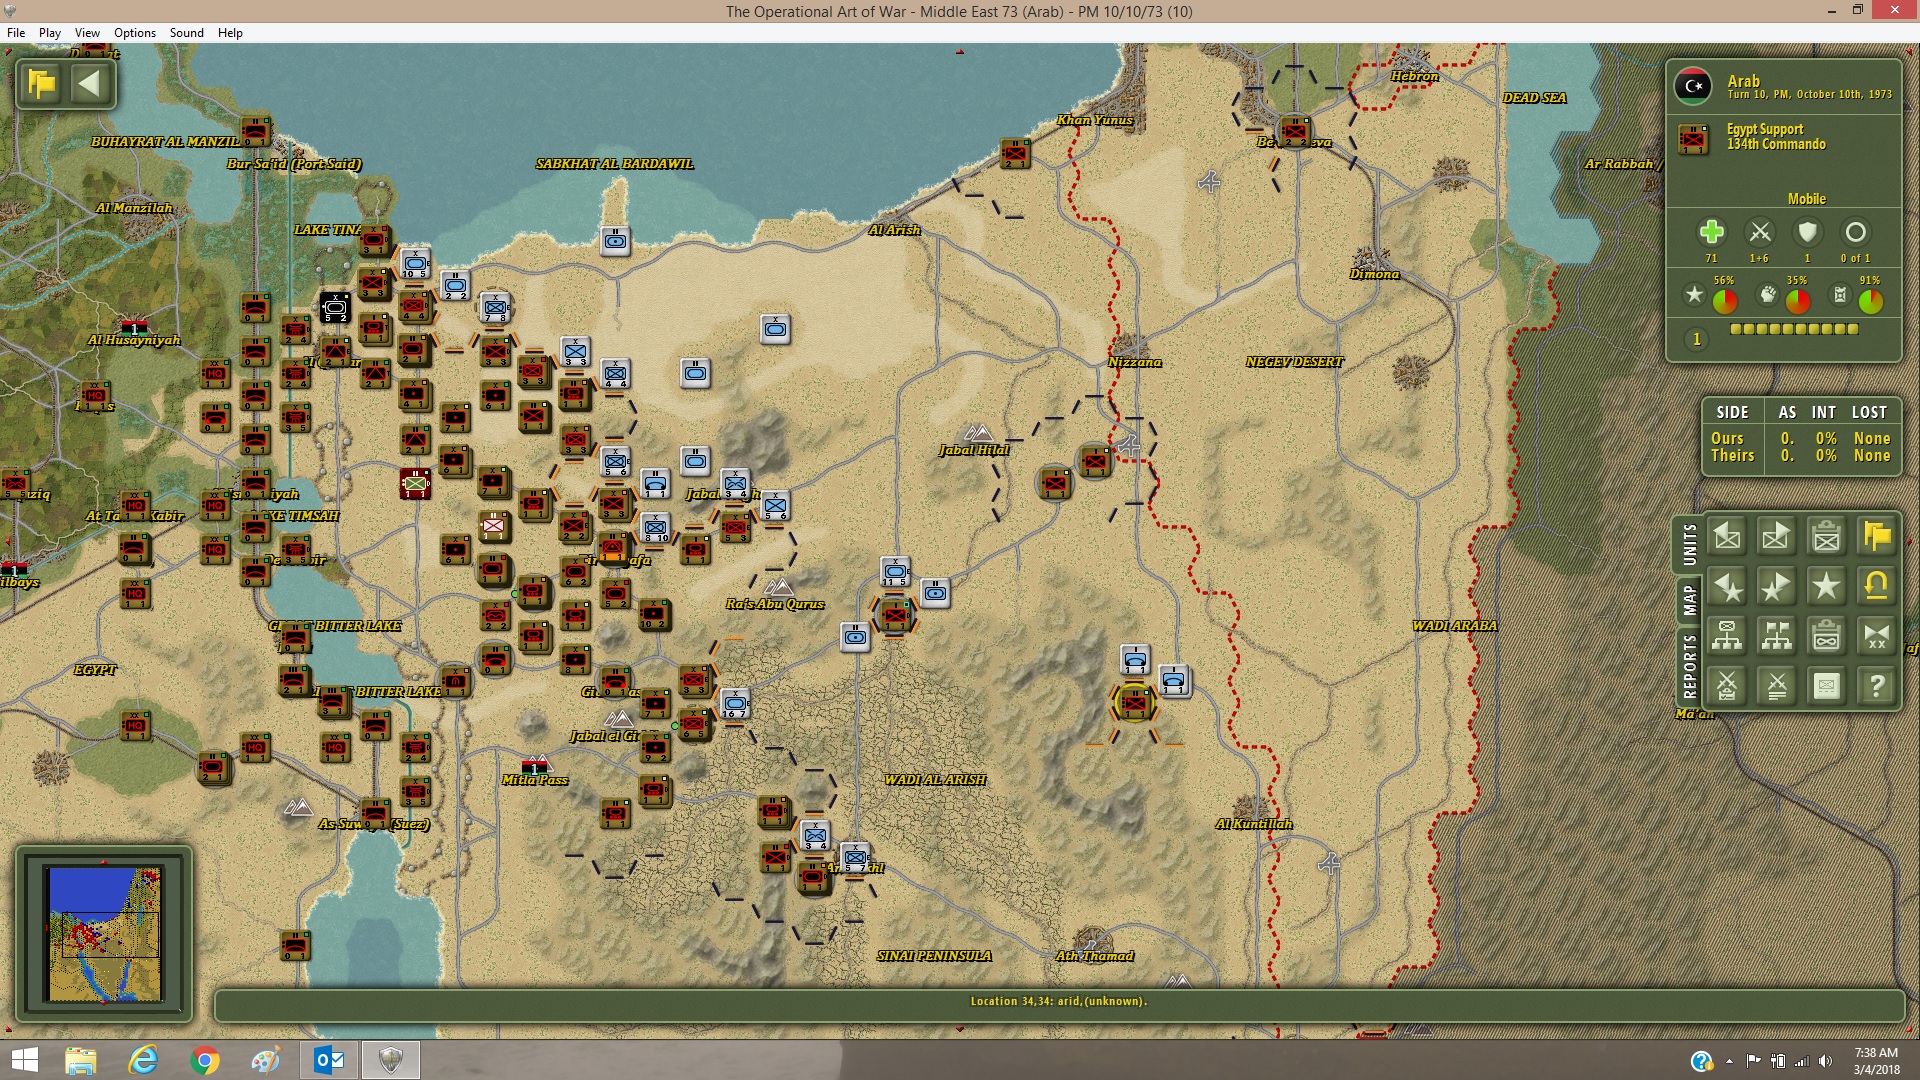This screenshot has height=1080, width=1920.
Task: Select next formation star-arrow icon
Action: 1777,587
